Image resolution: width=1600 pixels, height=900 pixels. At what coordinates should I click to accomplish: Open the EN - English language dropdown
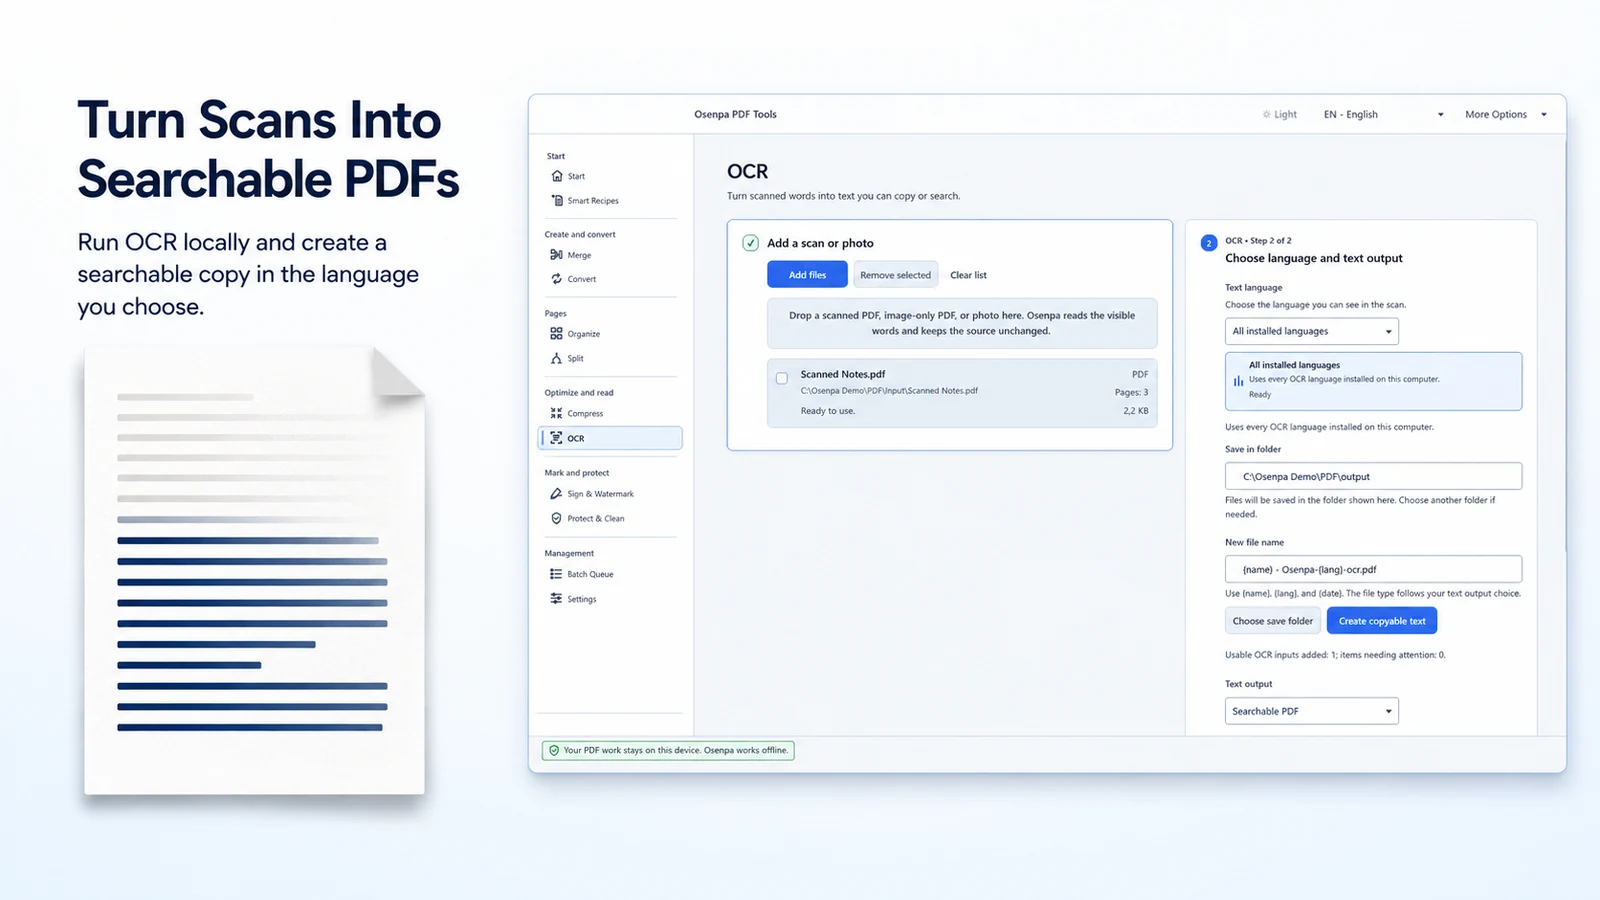tap(1383, 114)
